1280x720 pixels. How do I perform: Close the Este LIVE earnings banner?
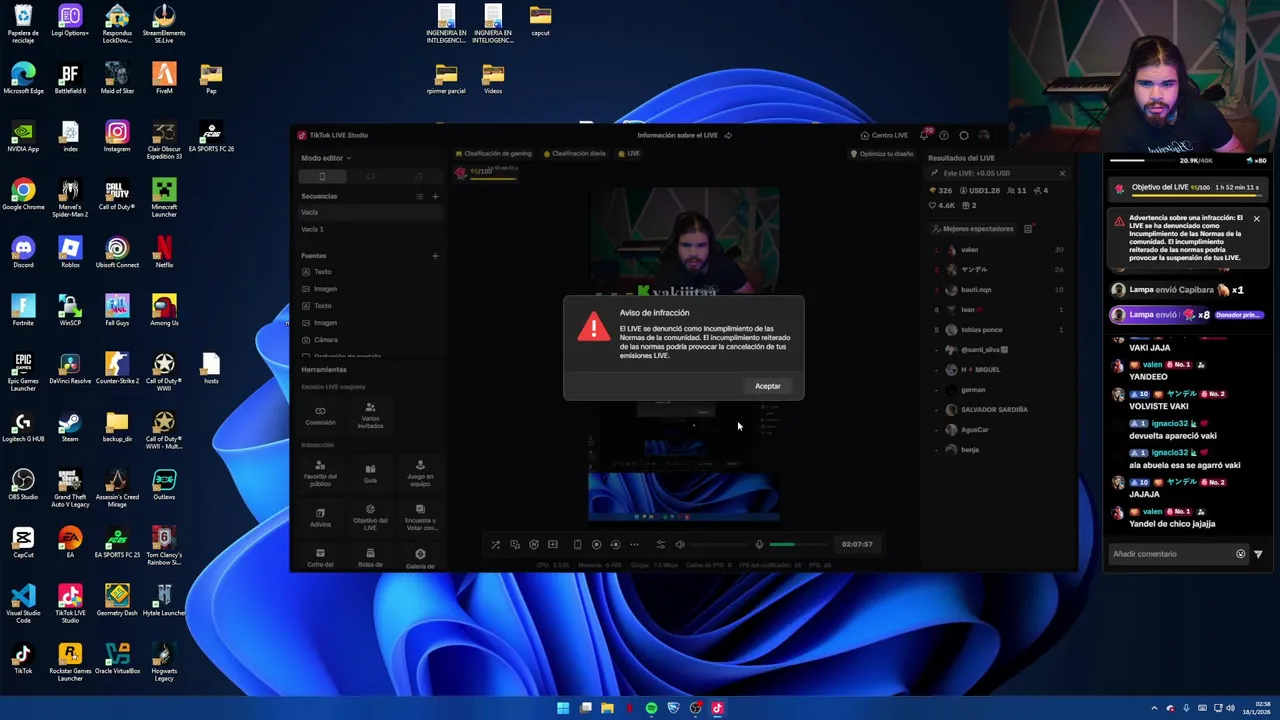pyautogui.click(x=1062, y=173)
